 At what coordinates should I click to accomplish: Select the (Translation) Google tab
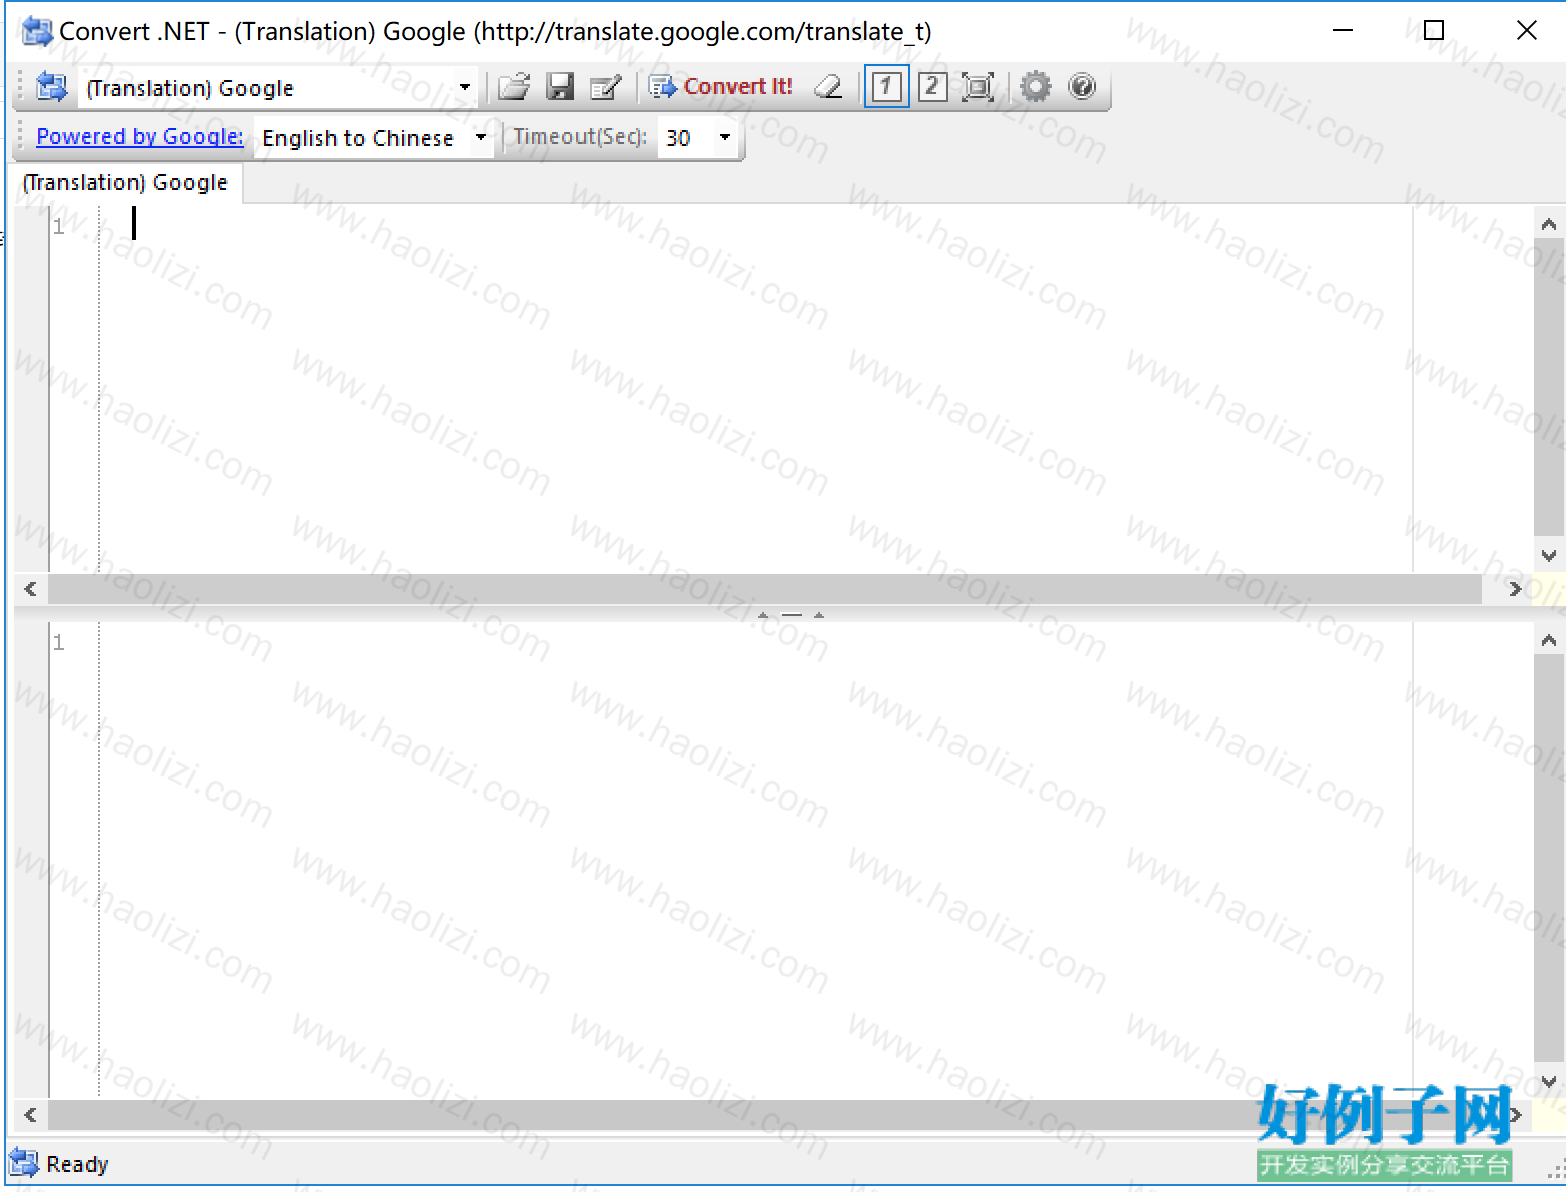pyautogui.click(x=126, y=183)
